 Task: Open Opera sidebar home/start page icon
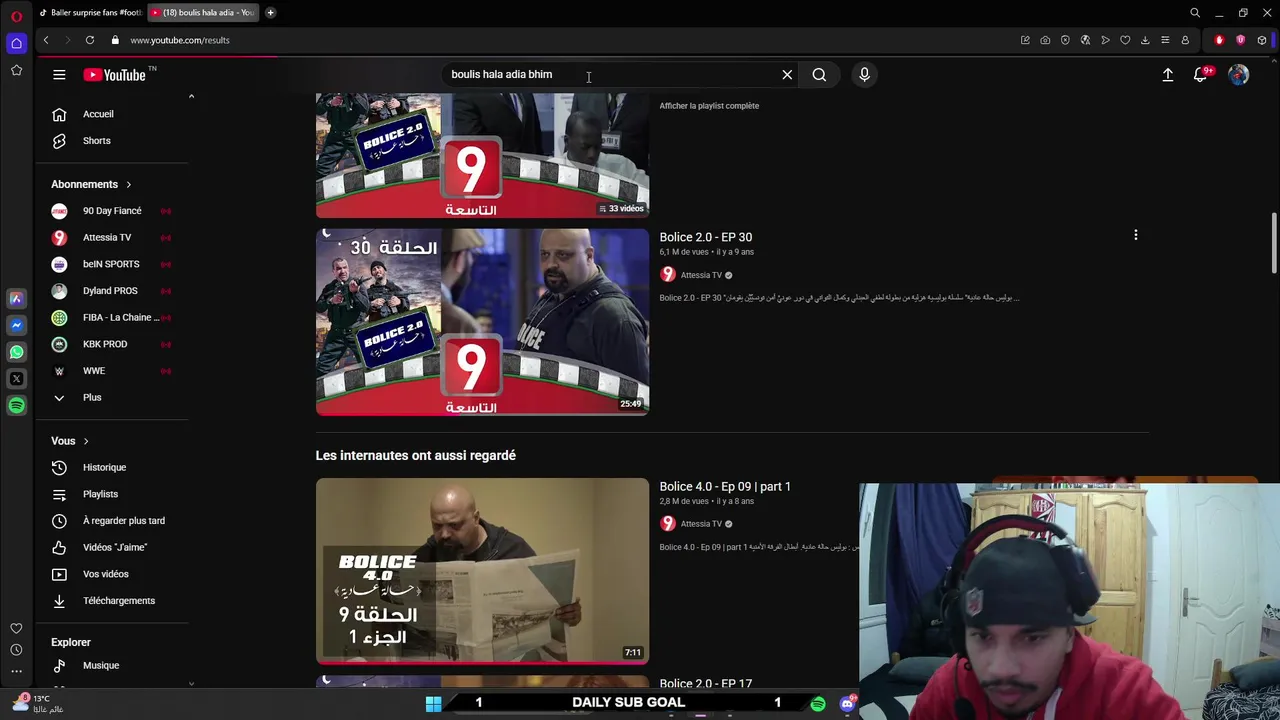(16, 43)
